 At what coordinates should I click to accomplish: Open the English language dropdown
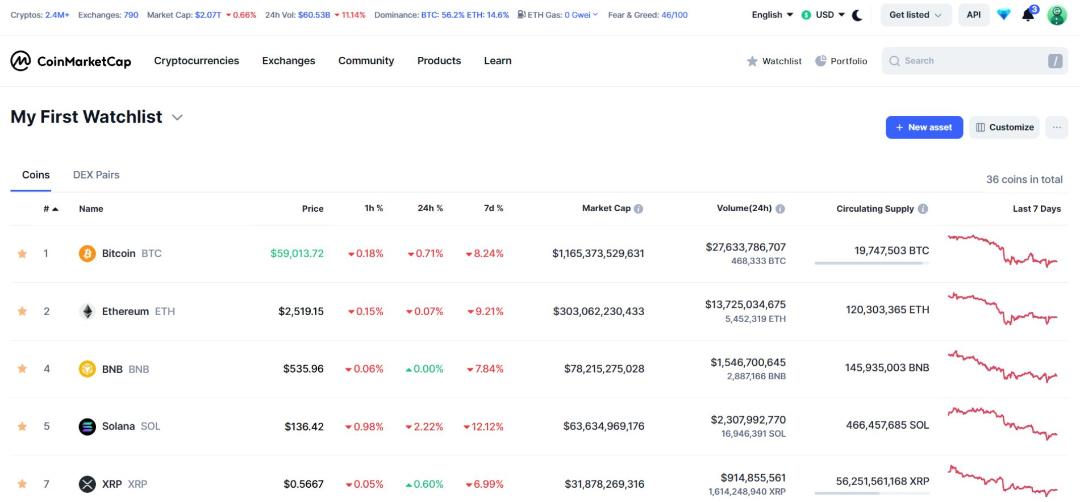pyautogui.click(x=772, y=14)
